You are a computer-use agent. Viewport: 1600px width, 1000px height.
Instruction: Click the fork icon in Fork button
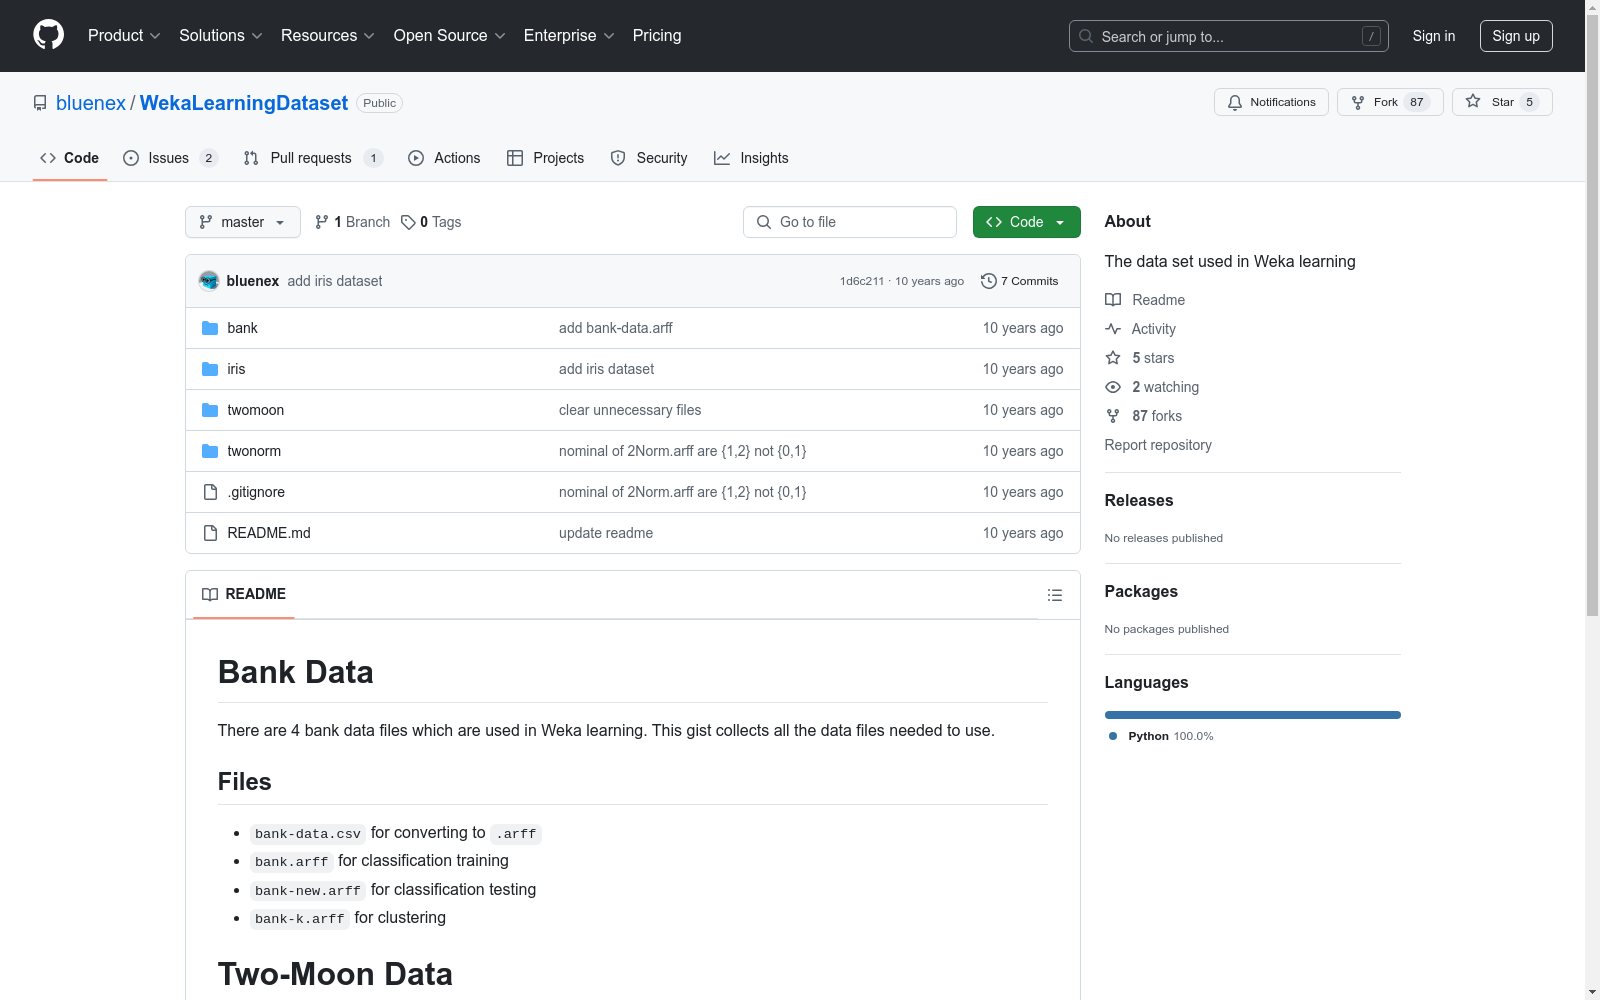pyautogui.click(x=1358, y=102)
